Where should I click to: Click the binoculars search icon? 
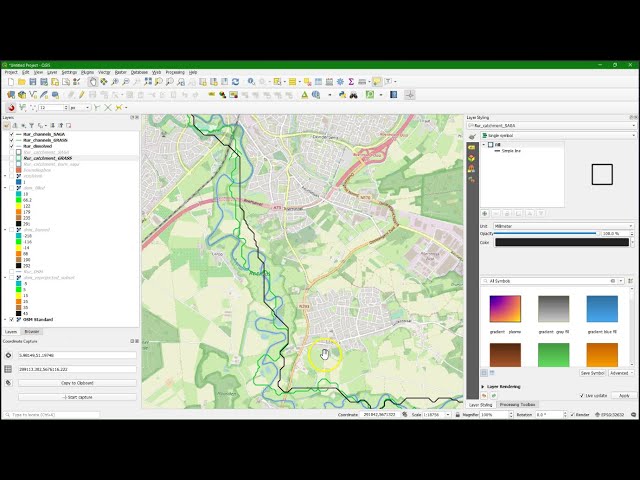(x=353, y=95)
